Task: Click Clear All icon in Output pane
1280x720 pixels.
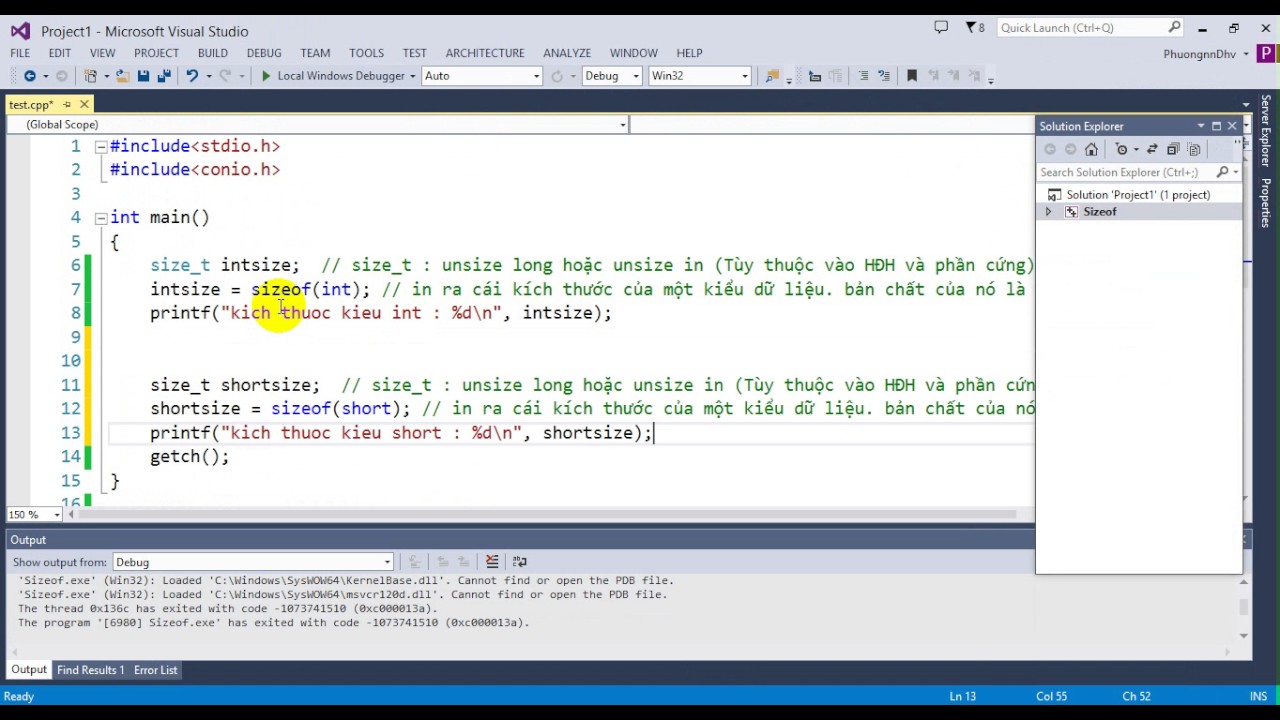Action: [x=492, y=562]
